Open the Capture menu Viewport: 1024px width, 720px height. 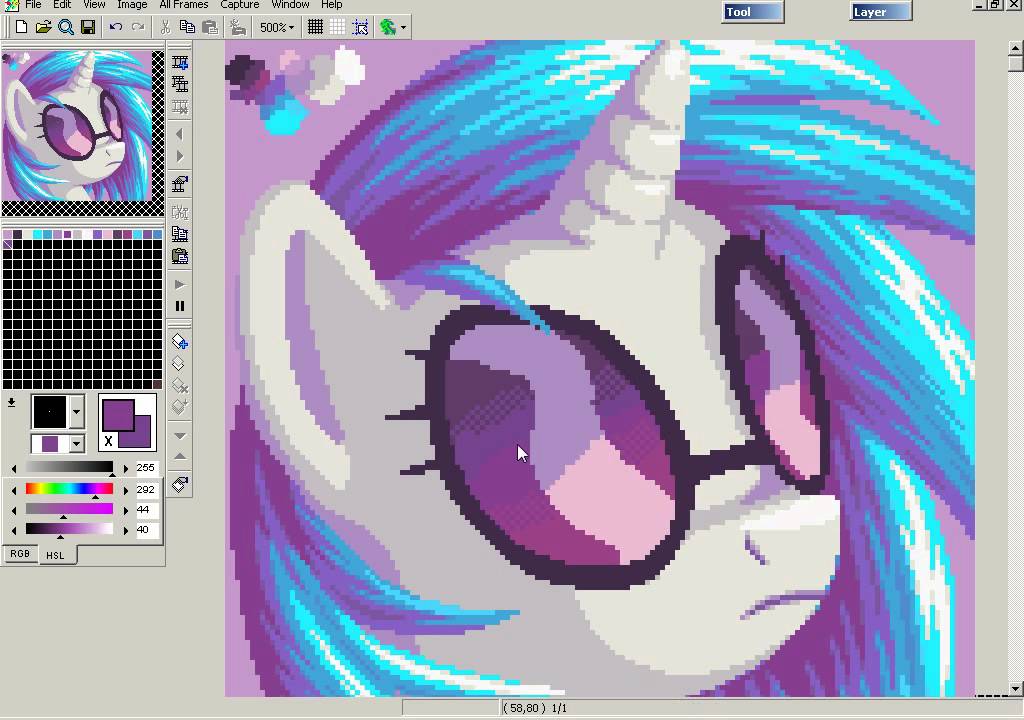click(x=240, y=5)
